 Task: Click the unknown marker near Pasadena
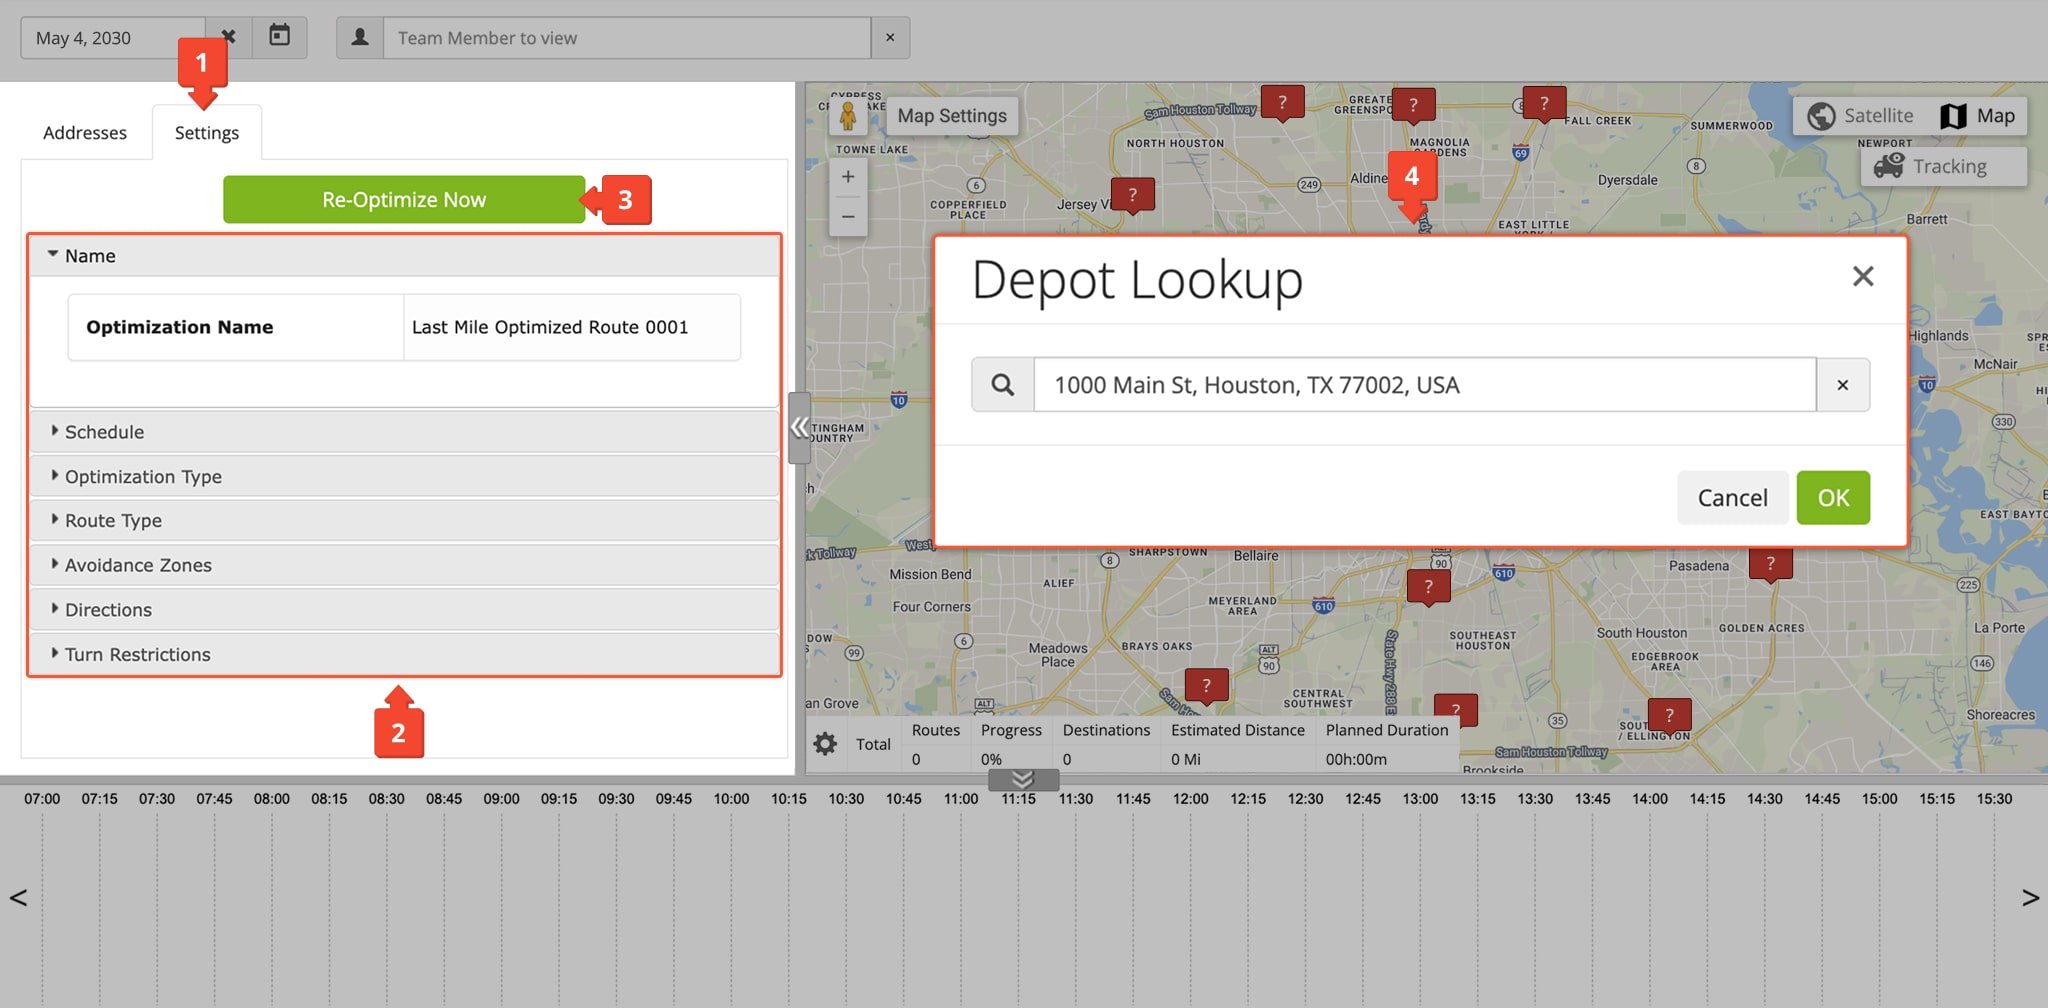point(1770,564)
